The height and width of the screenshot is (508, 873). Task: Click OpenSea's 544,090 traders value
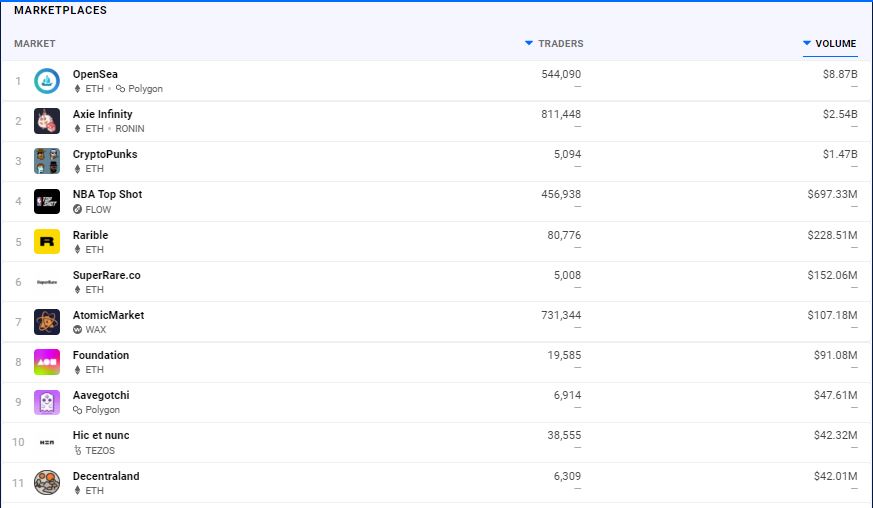tap(561, 74)
